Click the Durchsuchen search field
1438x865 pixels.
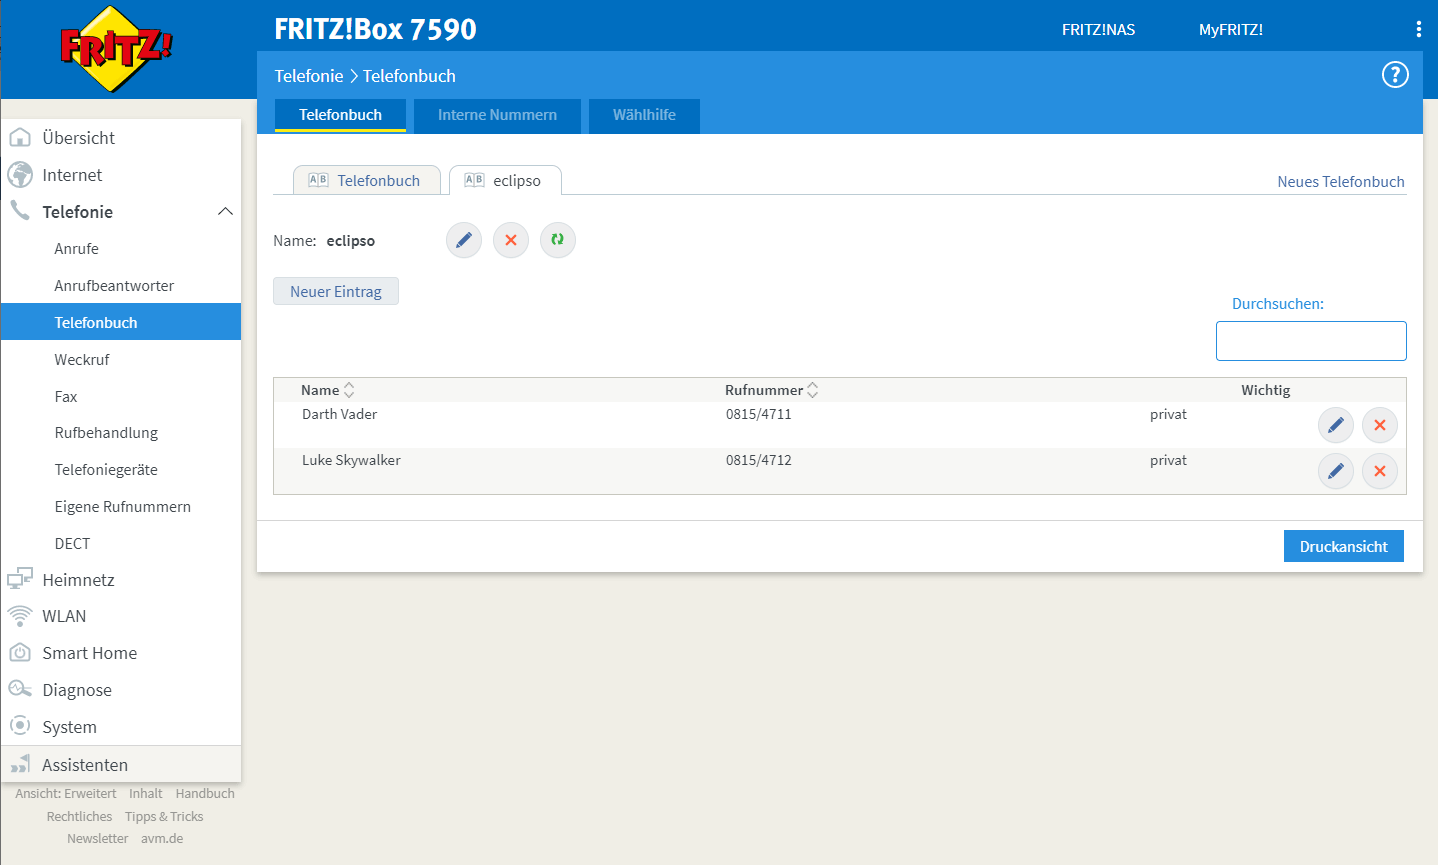tap(1311, 341)
